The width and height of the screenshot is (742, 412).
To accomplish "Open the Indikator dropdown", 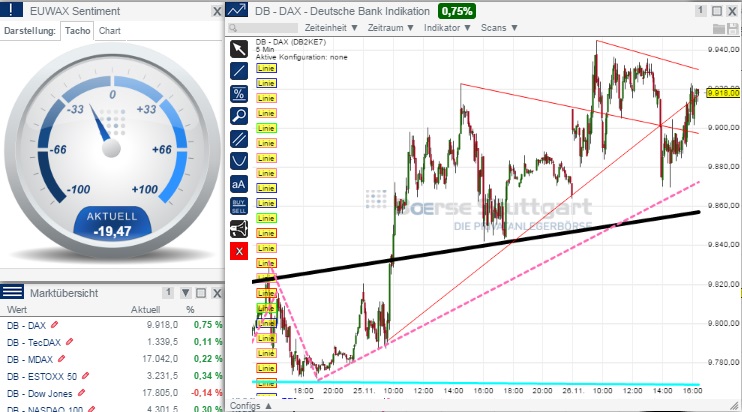I will (x=447, y=28).
